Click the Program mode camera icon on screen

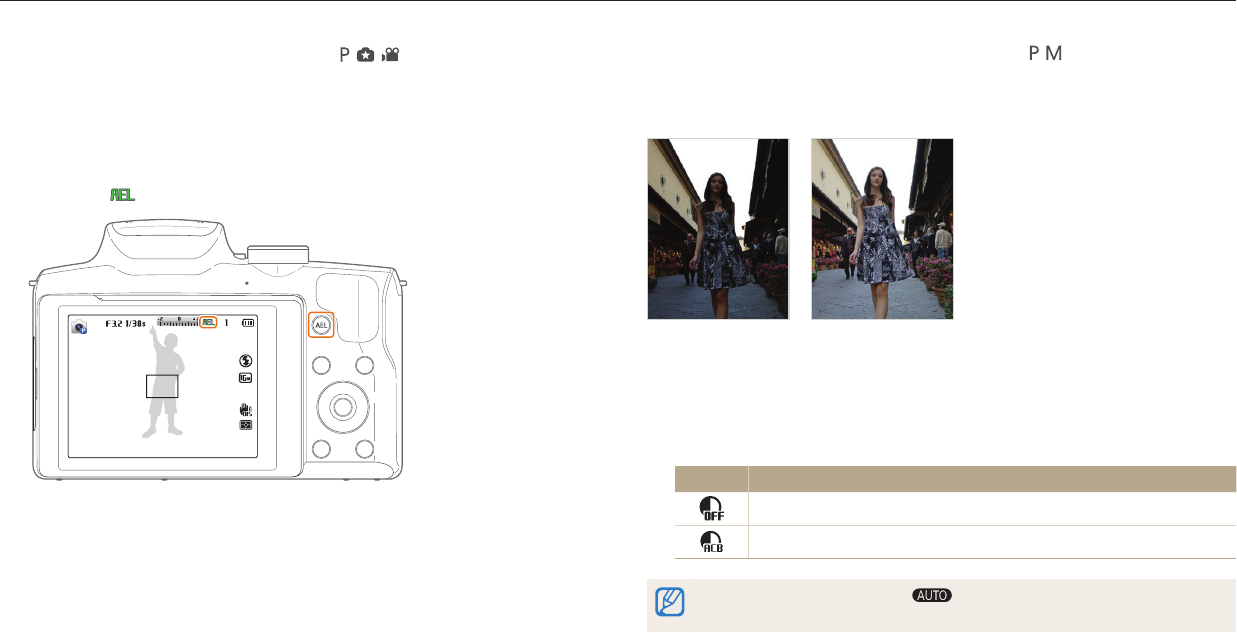pyautogui.click(x=80, y=326)
